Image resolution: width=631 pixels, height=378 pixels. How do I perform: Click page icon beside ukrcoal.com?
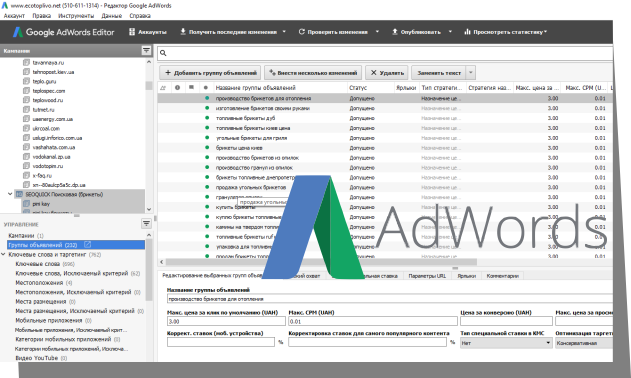point(26,128)
